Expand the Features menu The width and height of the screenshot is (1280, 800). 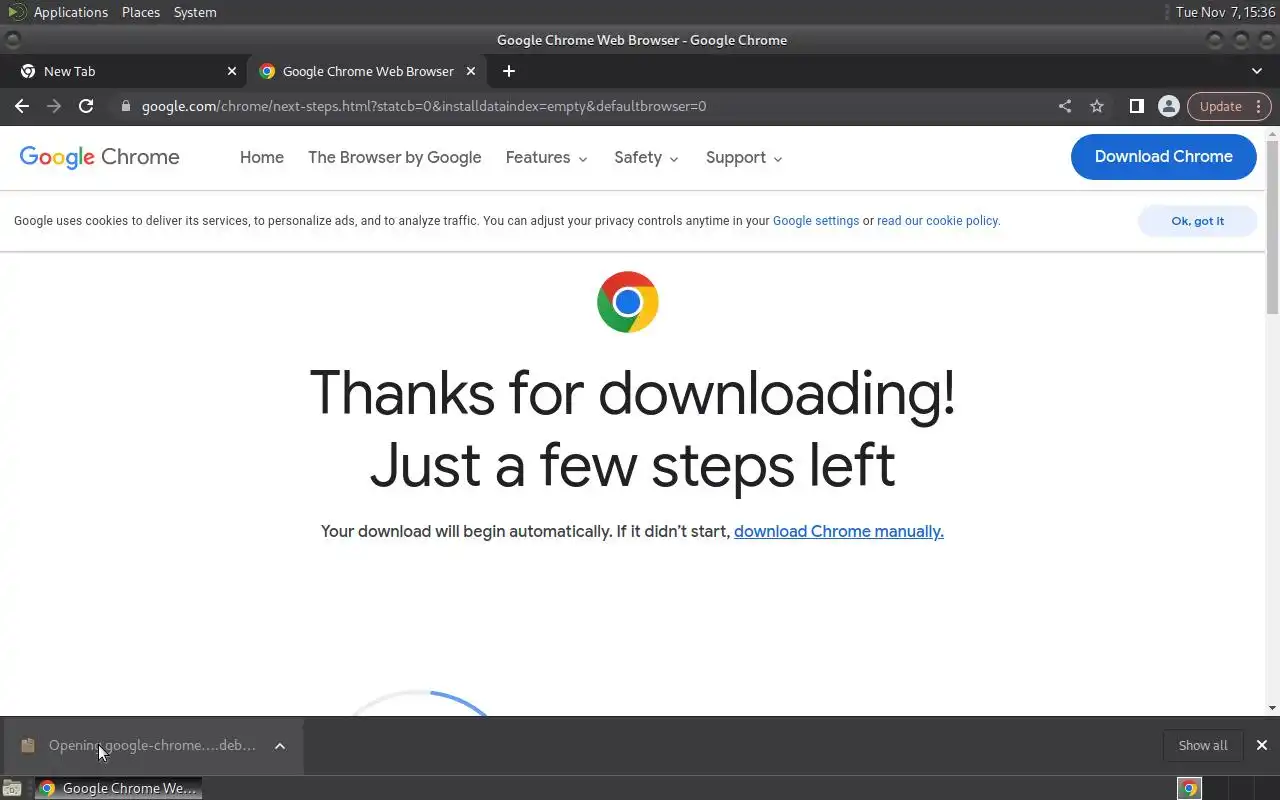click(x=546, y=157)
